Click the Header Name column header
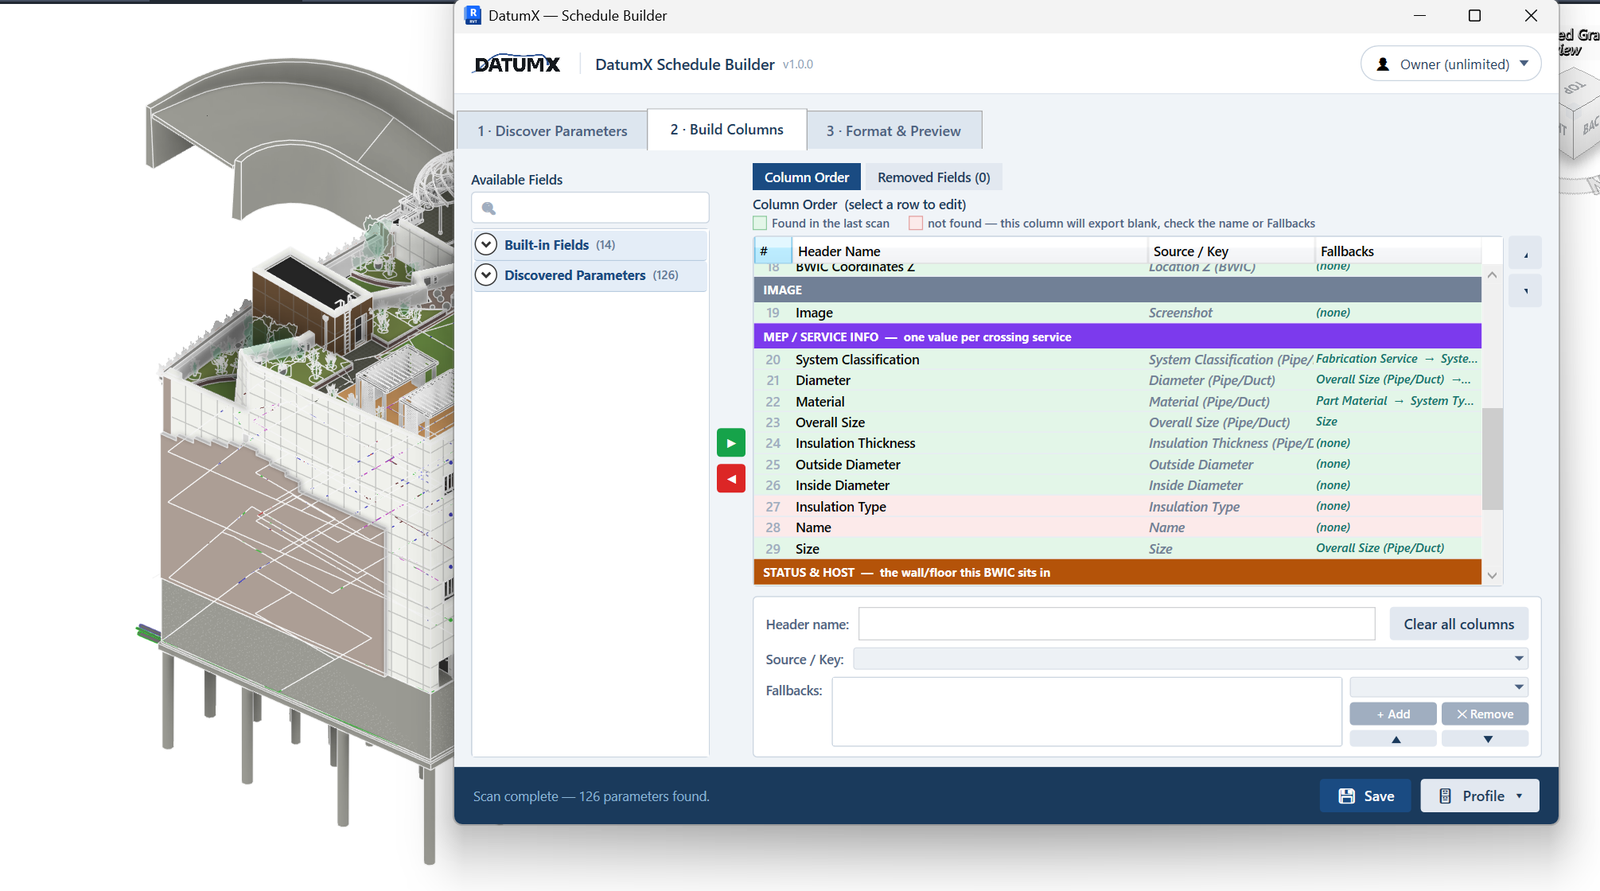 pyautogui.click(x=970, y=251)
